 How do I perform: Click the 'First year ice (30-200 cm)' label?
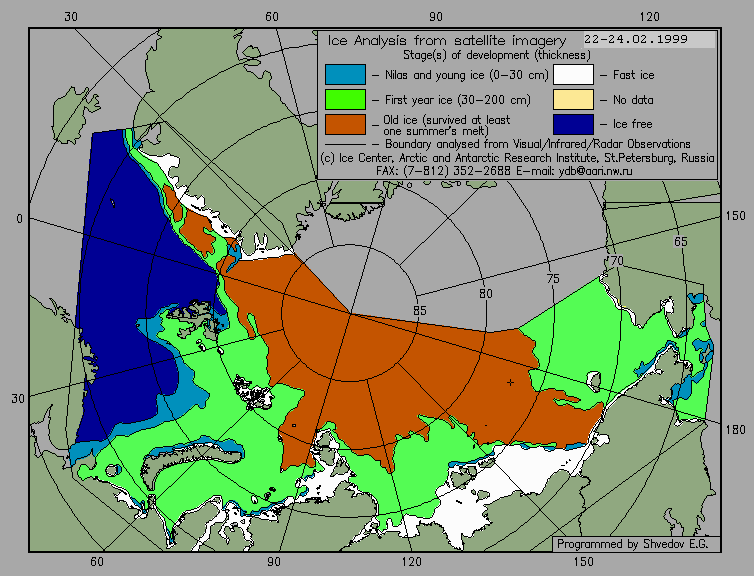click(458, 100)
